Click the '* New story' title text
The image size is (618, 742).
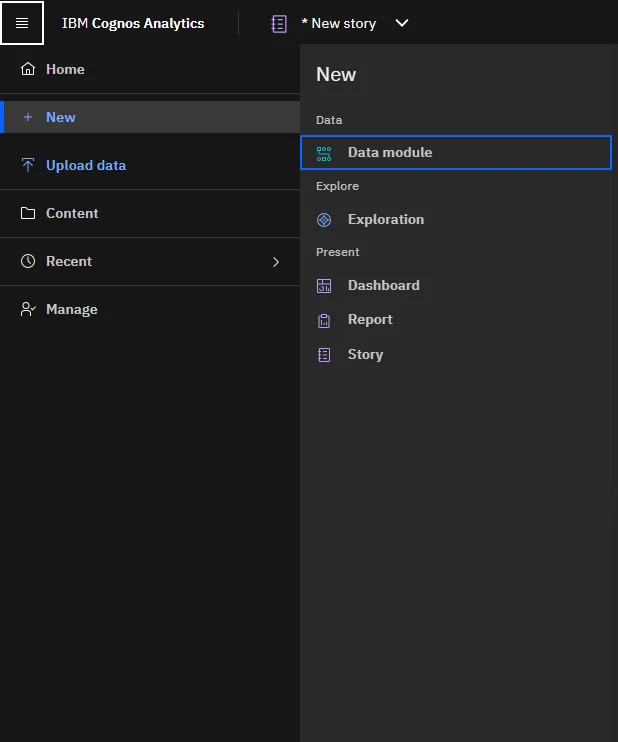click(x=339, y=23)
